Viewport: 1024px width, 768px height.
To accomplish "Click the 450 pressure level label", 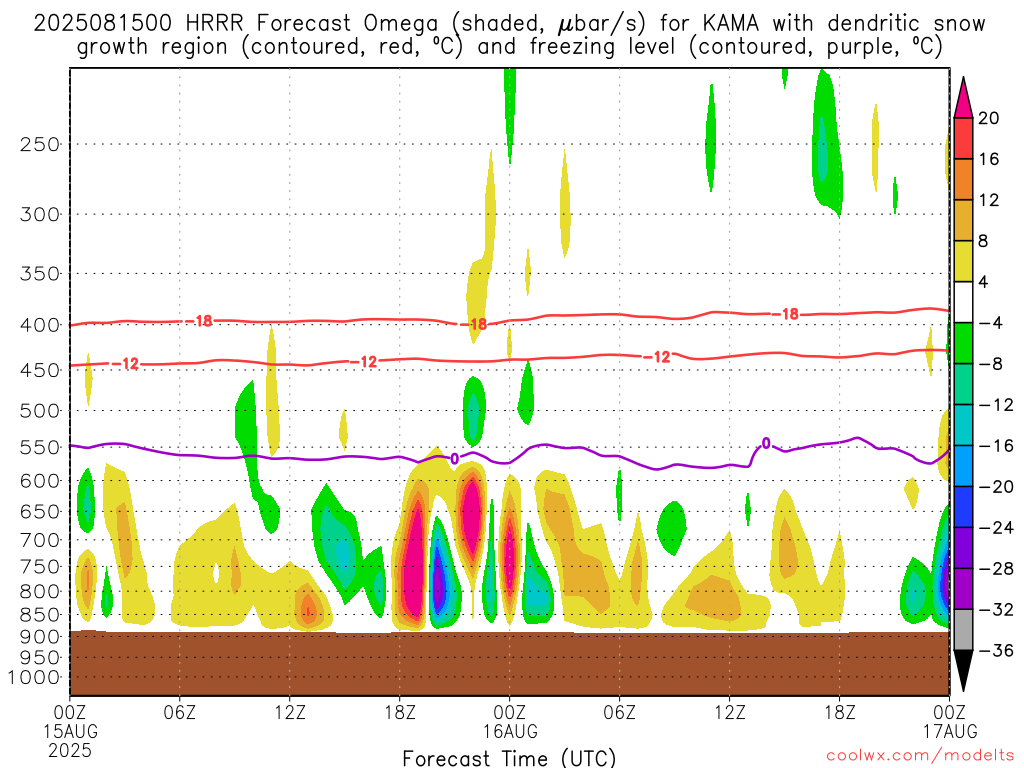I will click(40, 370).
